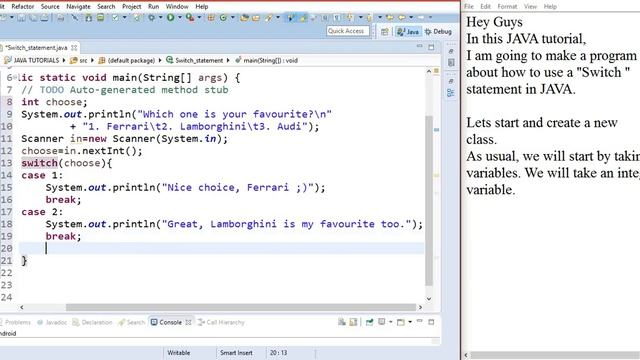Click the second icon in the right trim bar

pos(451,62)
